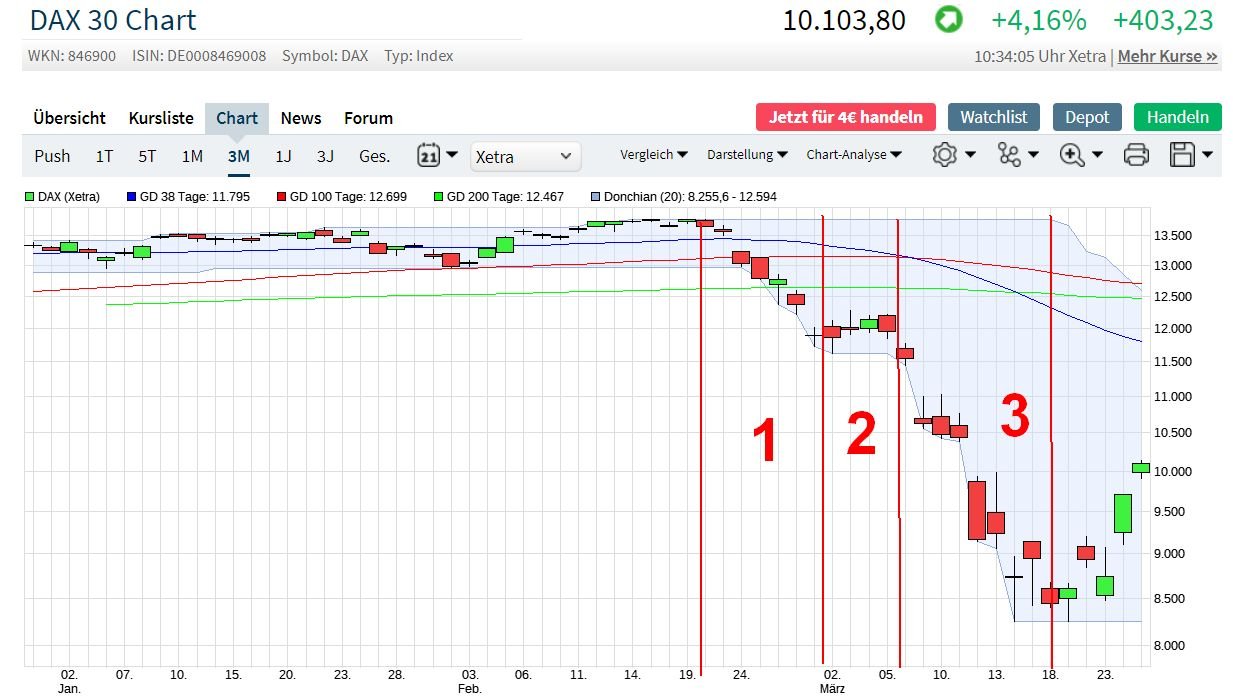Open the Forum tab
This screenshot has height=699, width=1233.
pos(368,118)
